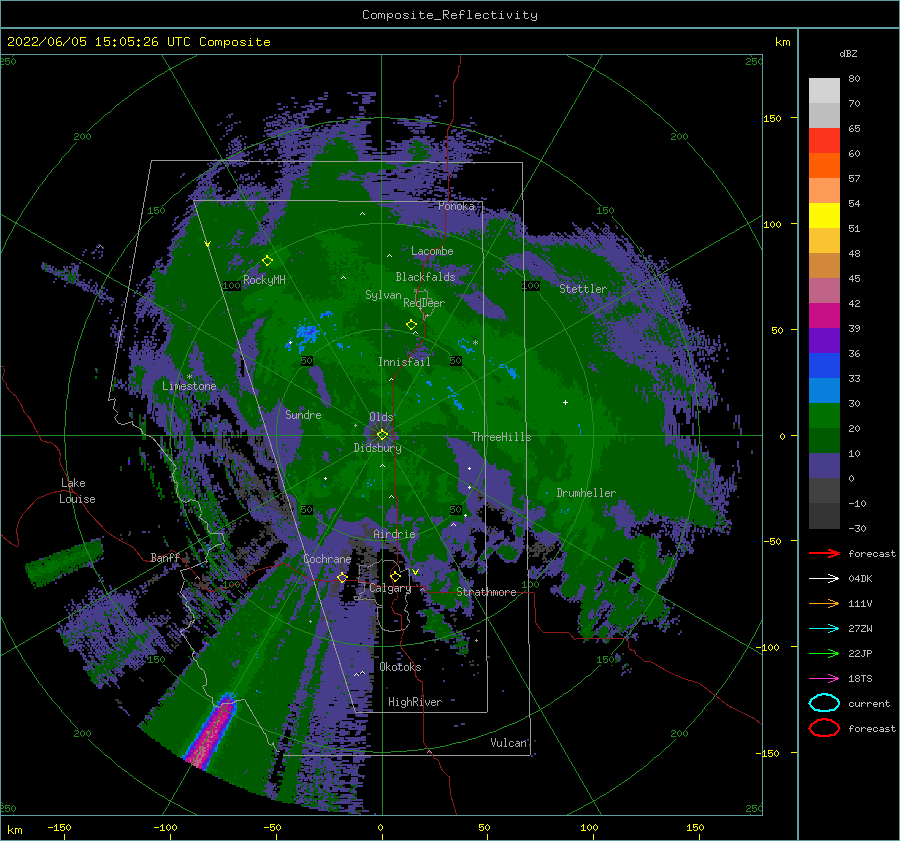Click the Ponoka city label
Screen dimensions: 900x841
click(456, 206)
